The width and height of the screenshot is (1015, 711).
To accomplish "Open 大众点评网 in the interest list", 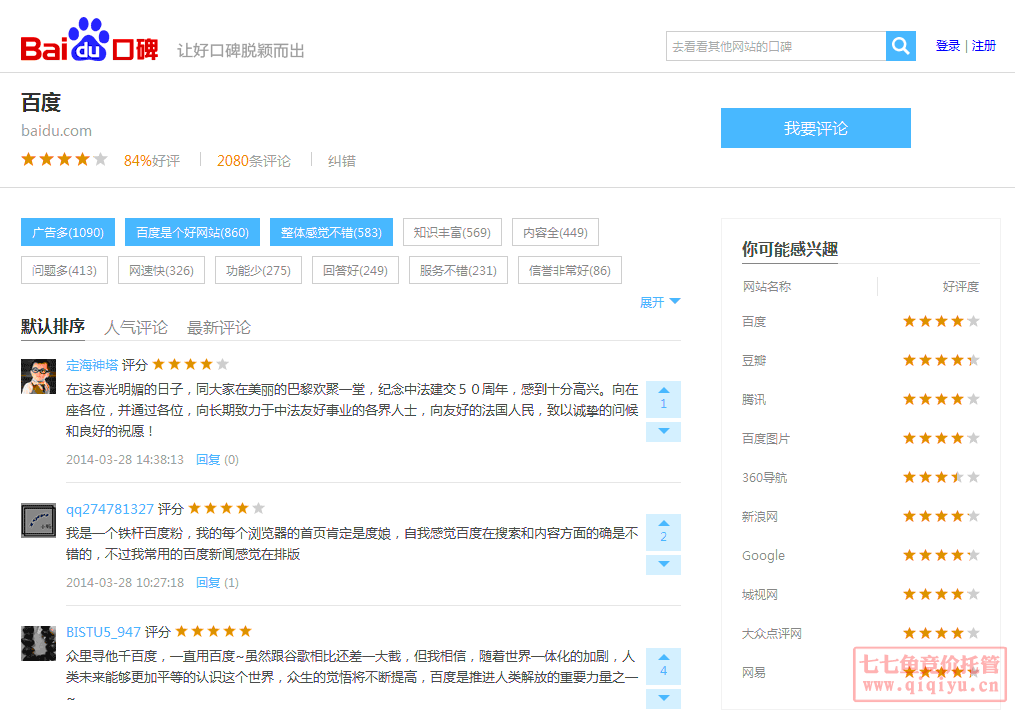I will (x=772, y=633).
